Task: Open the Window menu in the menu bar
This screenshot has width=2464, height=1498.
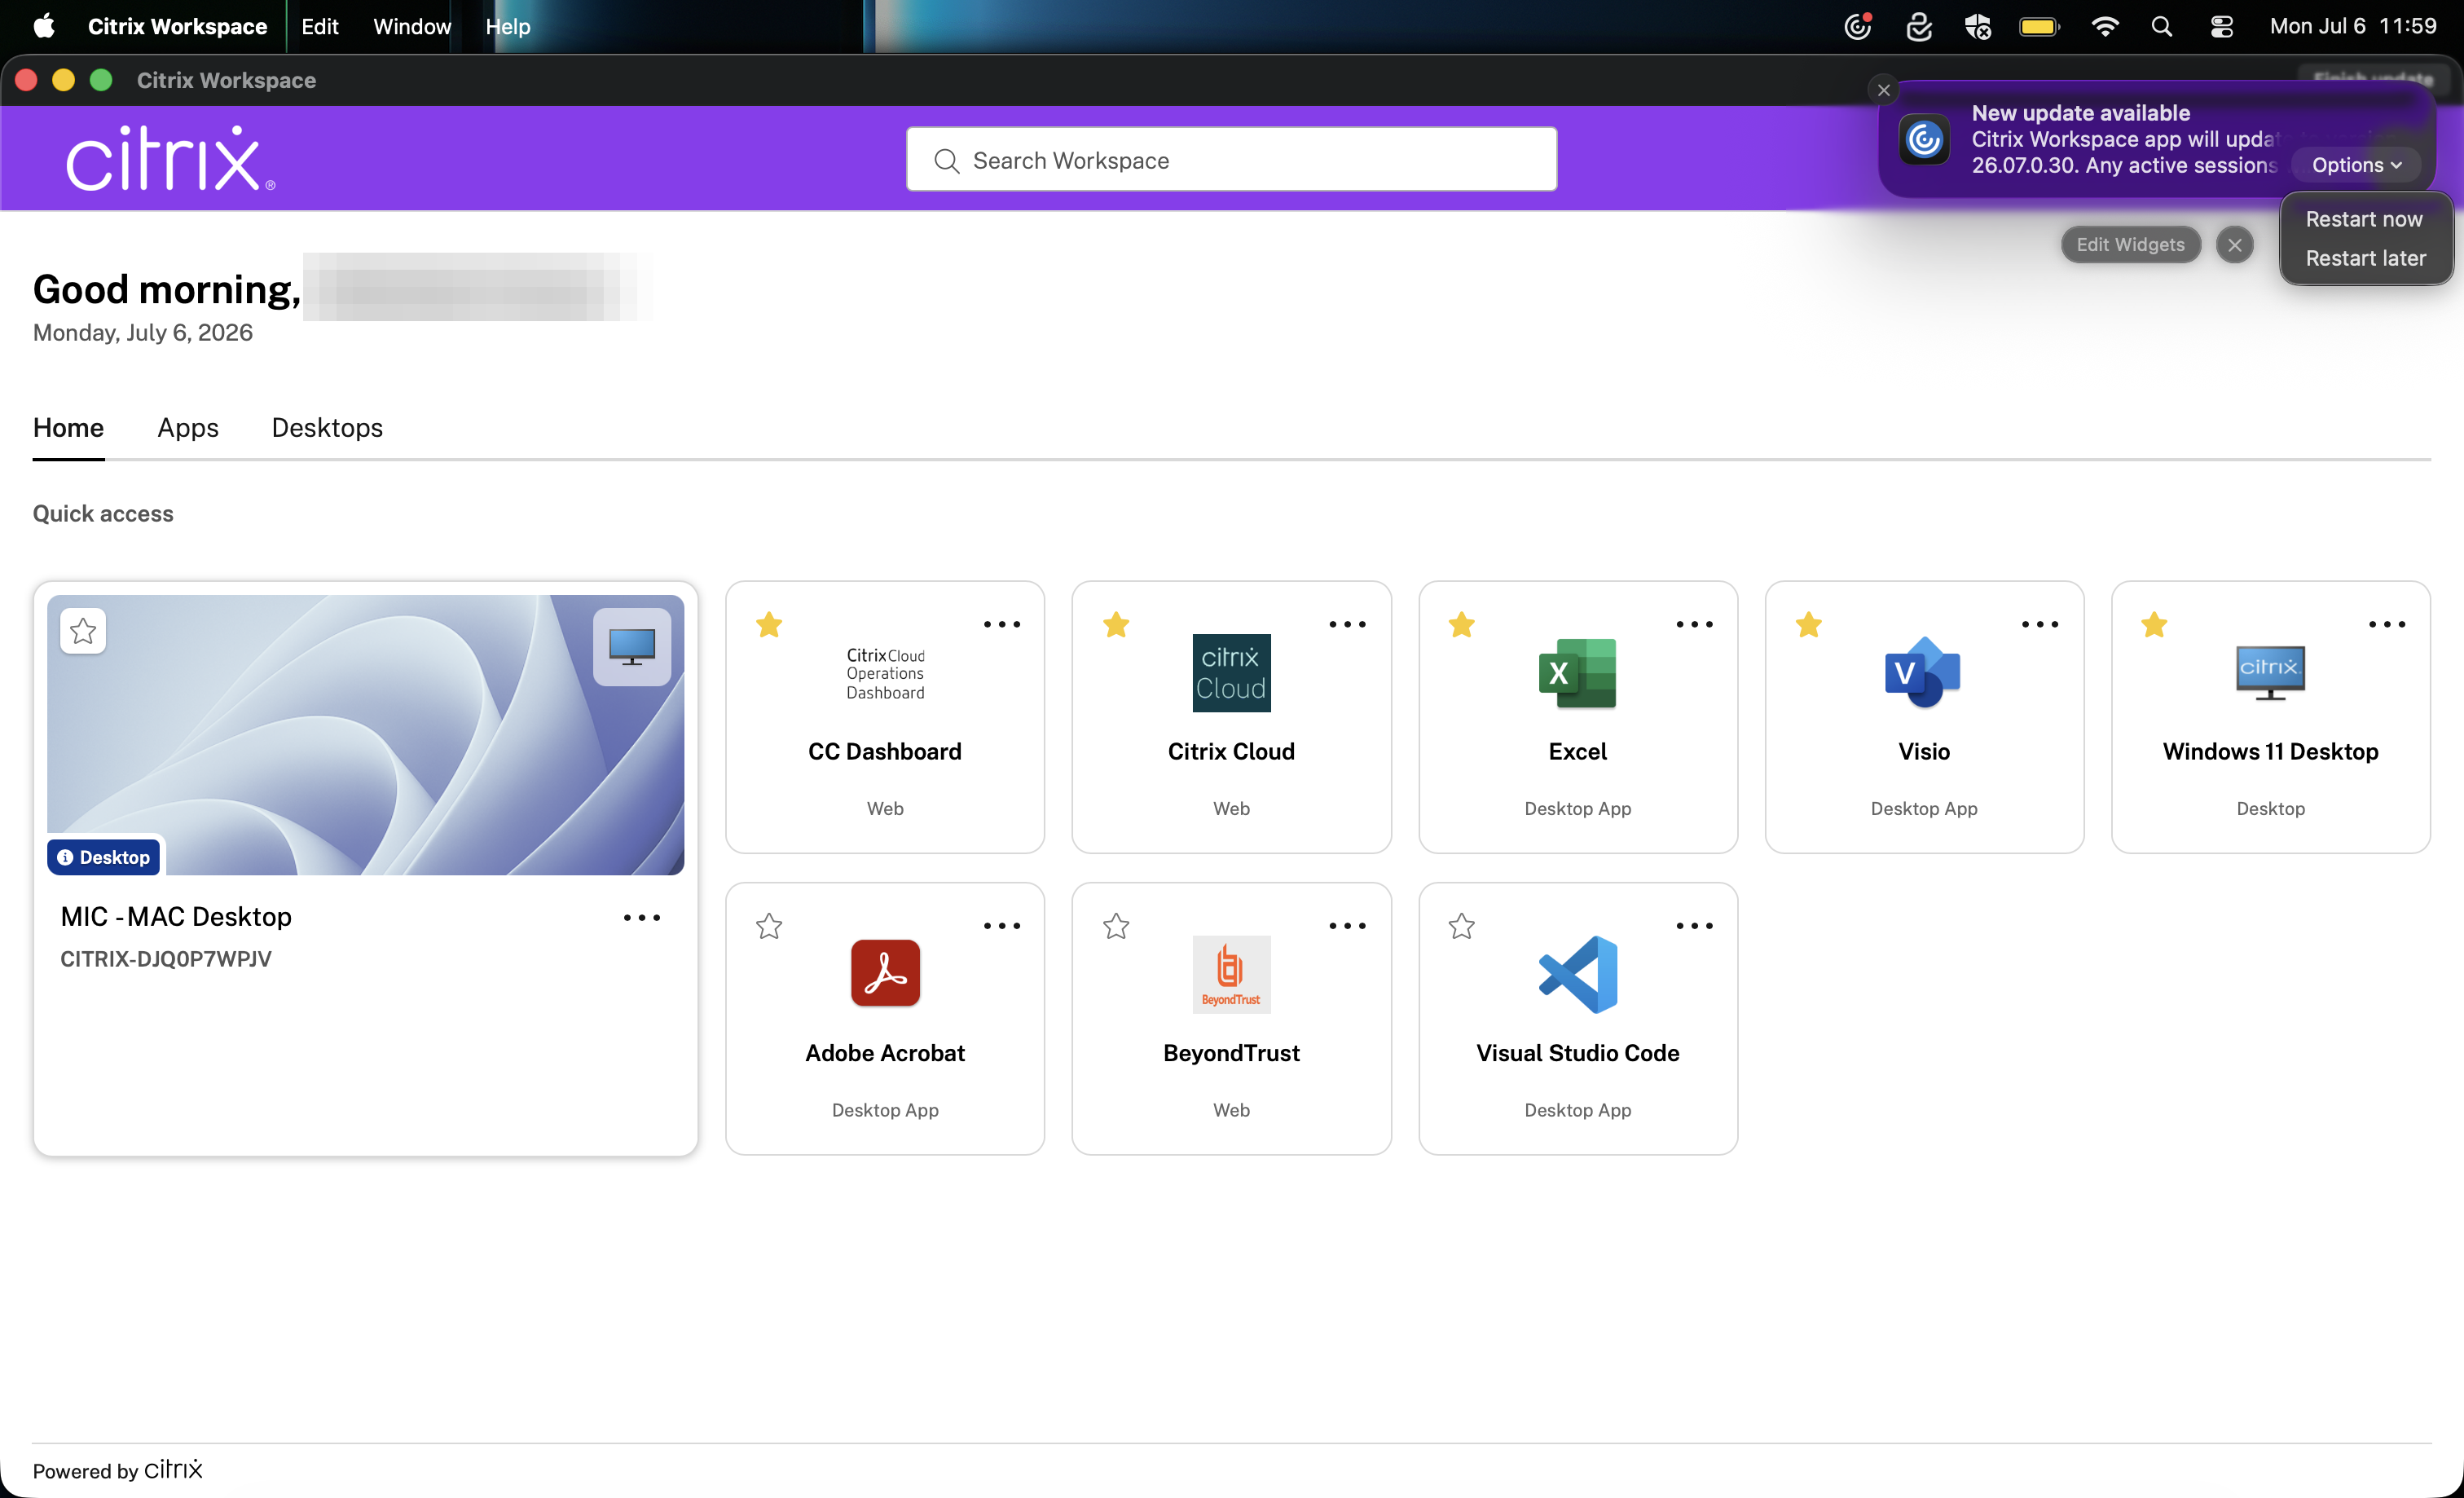Action: pos(412,26)
